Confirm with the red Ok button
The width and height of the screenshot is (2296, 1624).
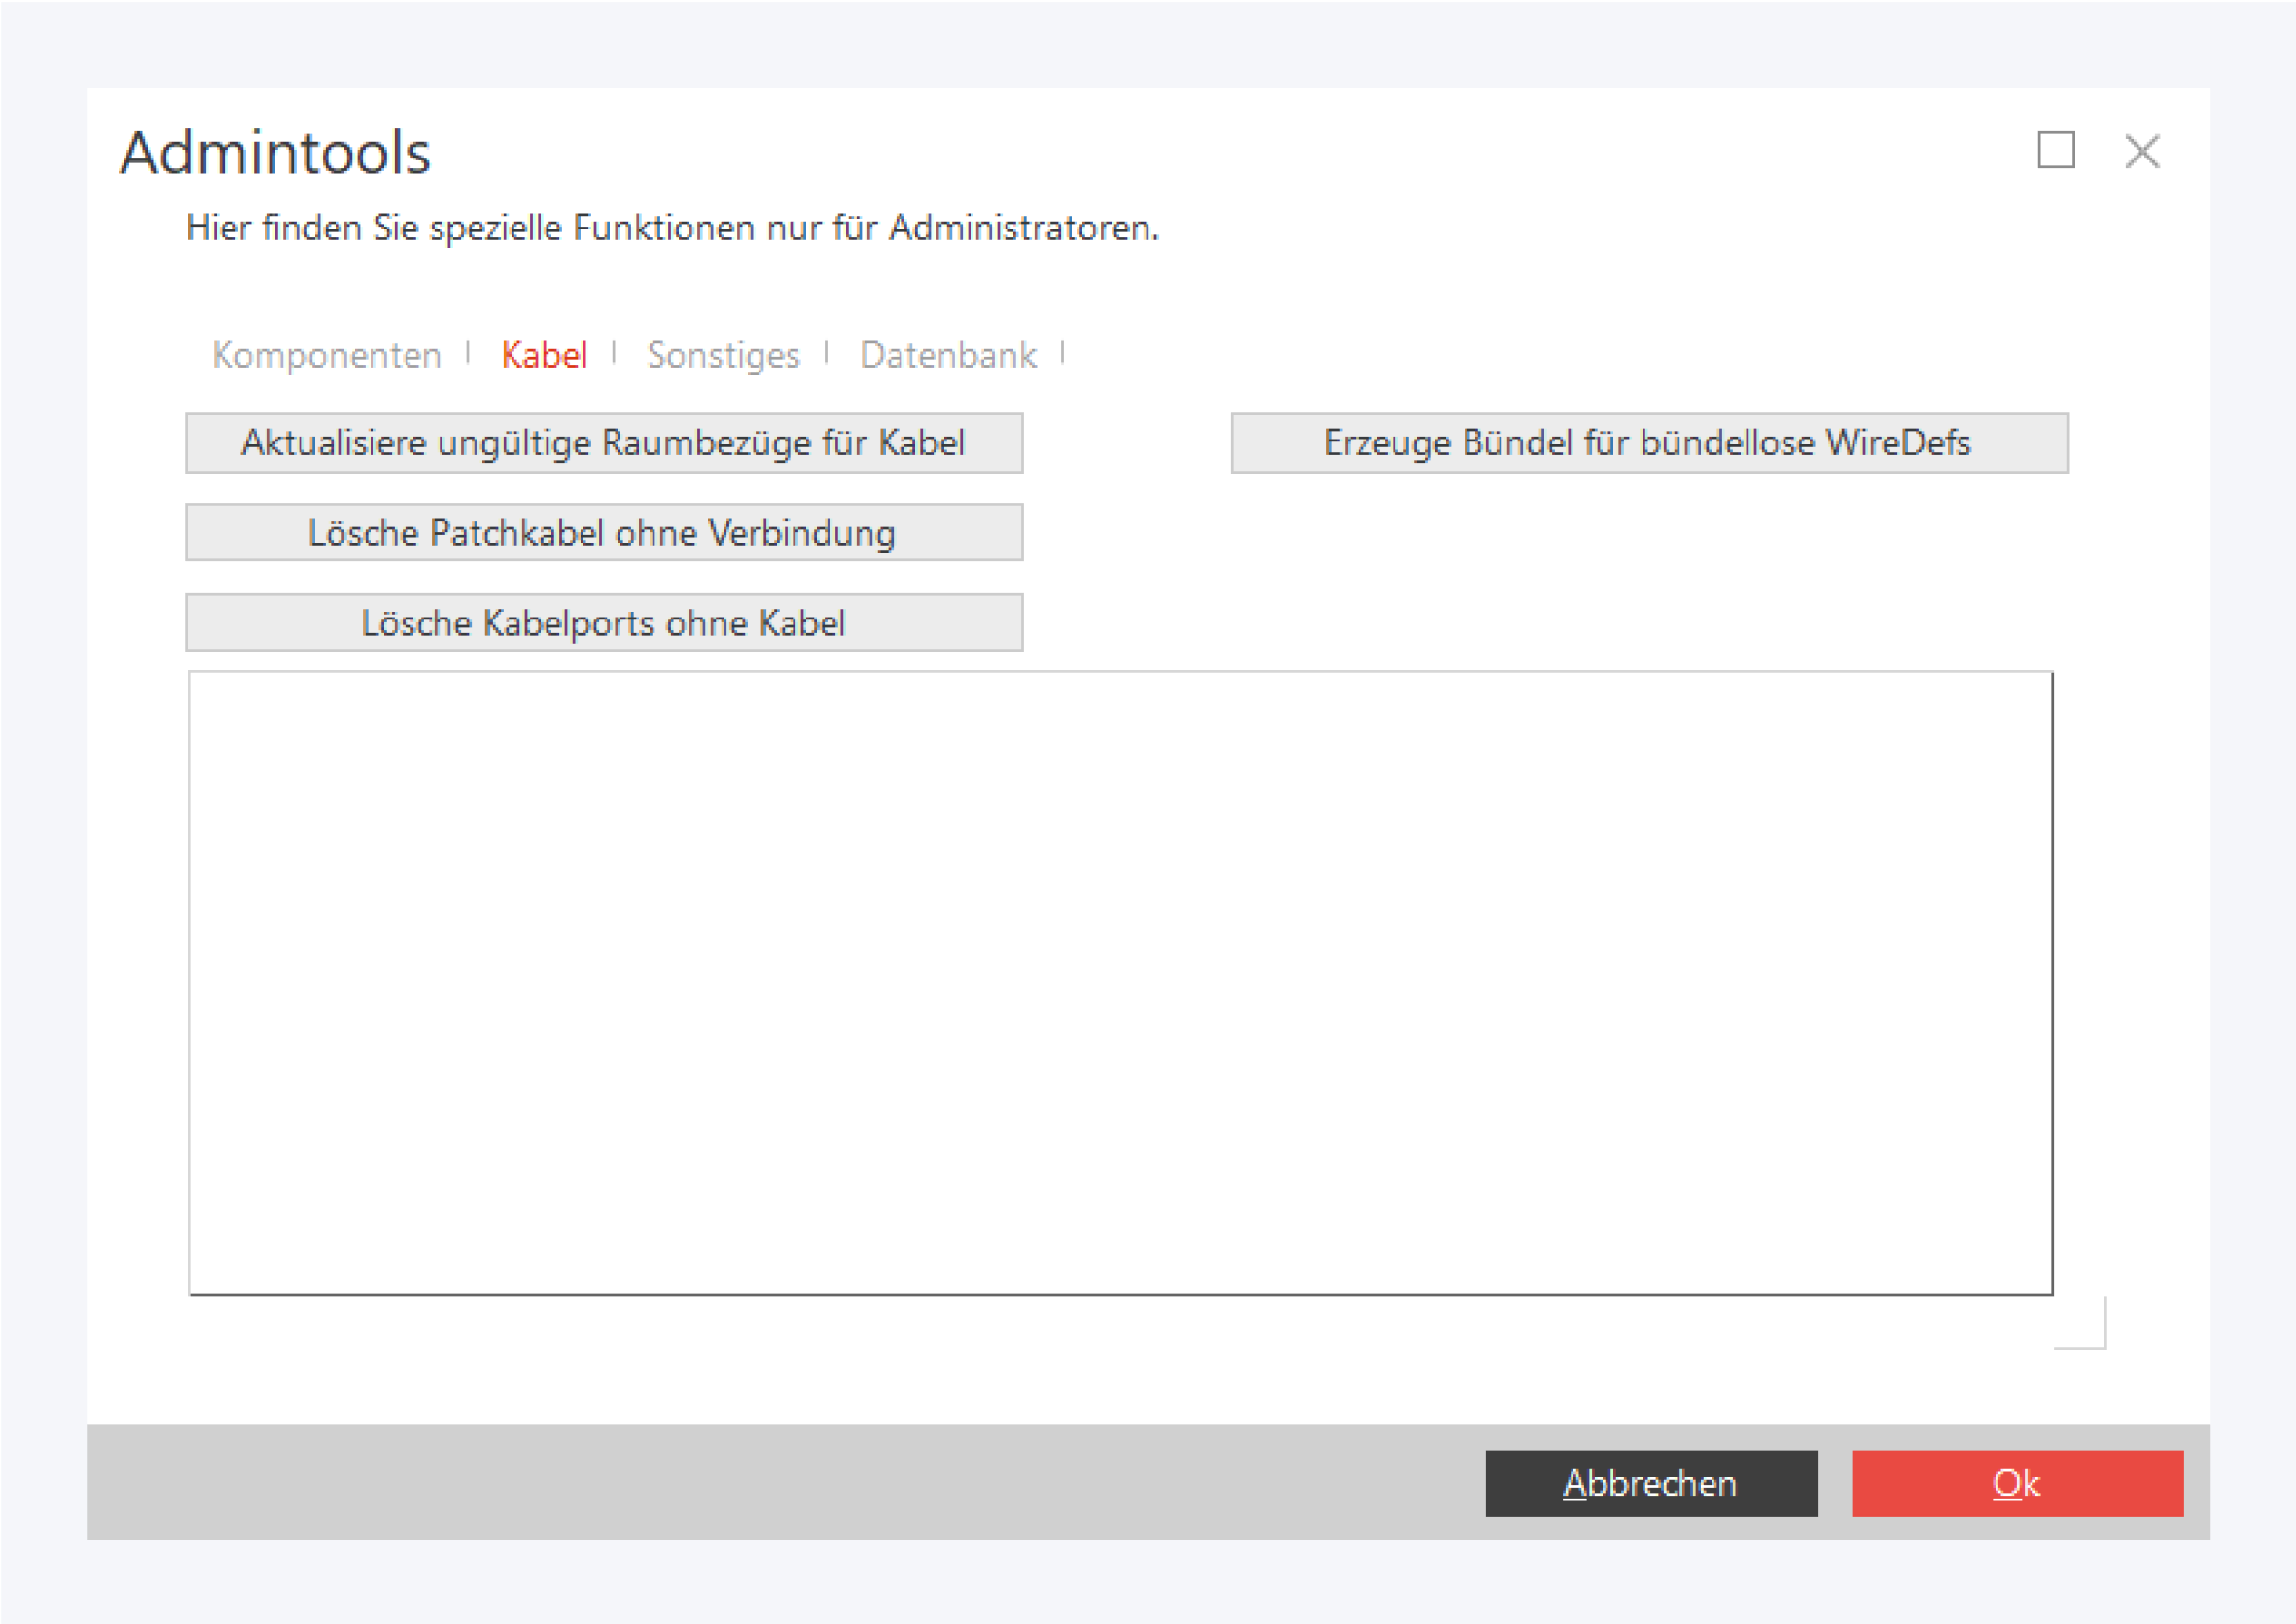click(2016, 1483)
